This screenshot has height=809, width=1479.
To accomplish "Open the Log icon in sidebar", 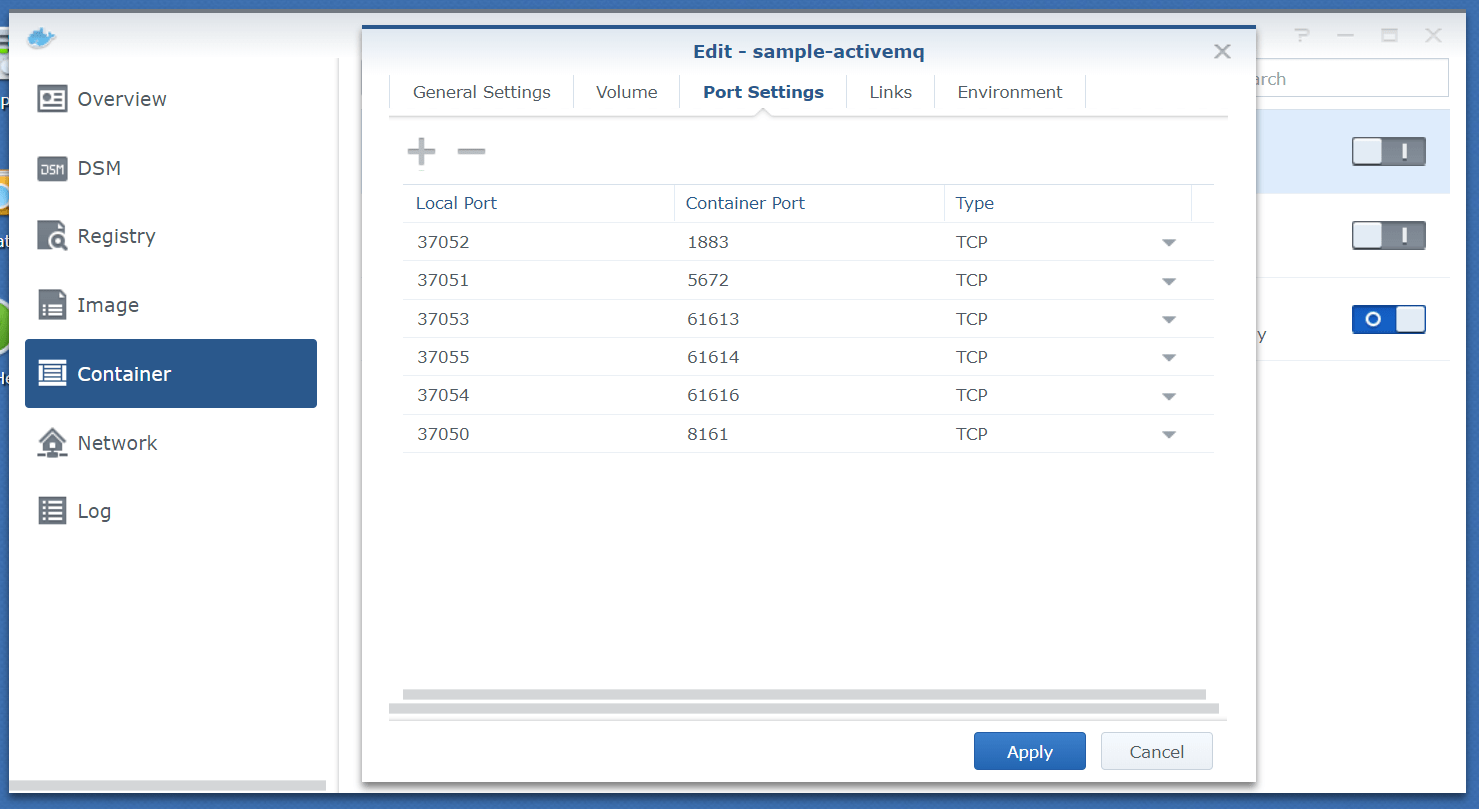I will 52,511.
